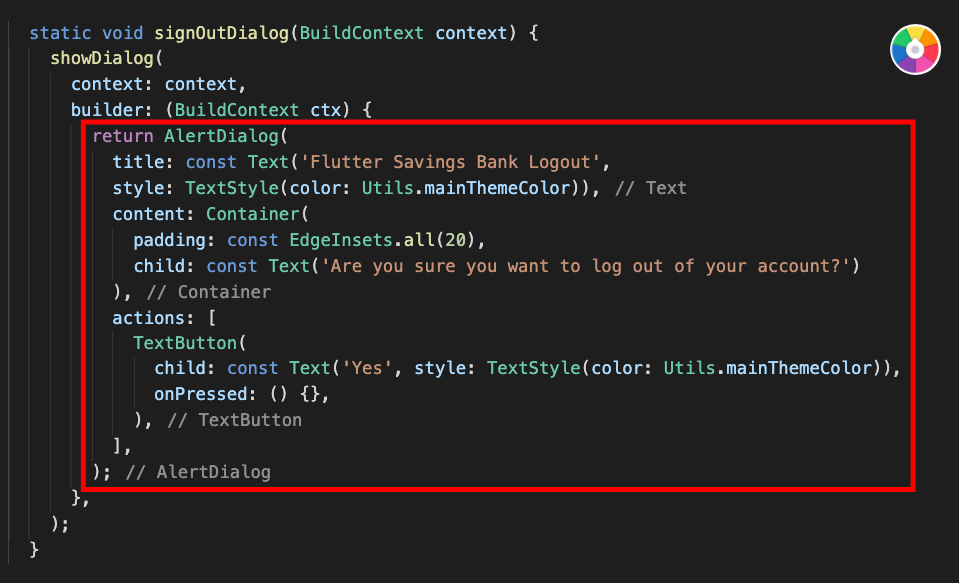
Task: Click the colorful pinwheel icon
Action: coord(915,50)
